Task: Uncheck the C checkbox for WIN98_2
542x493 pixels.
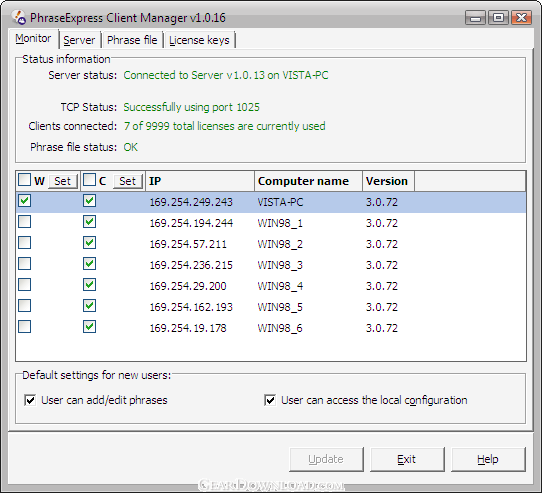Action: point(90,243)
